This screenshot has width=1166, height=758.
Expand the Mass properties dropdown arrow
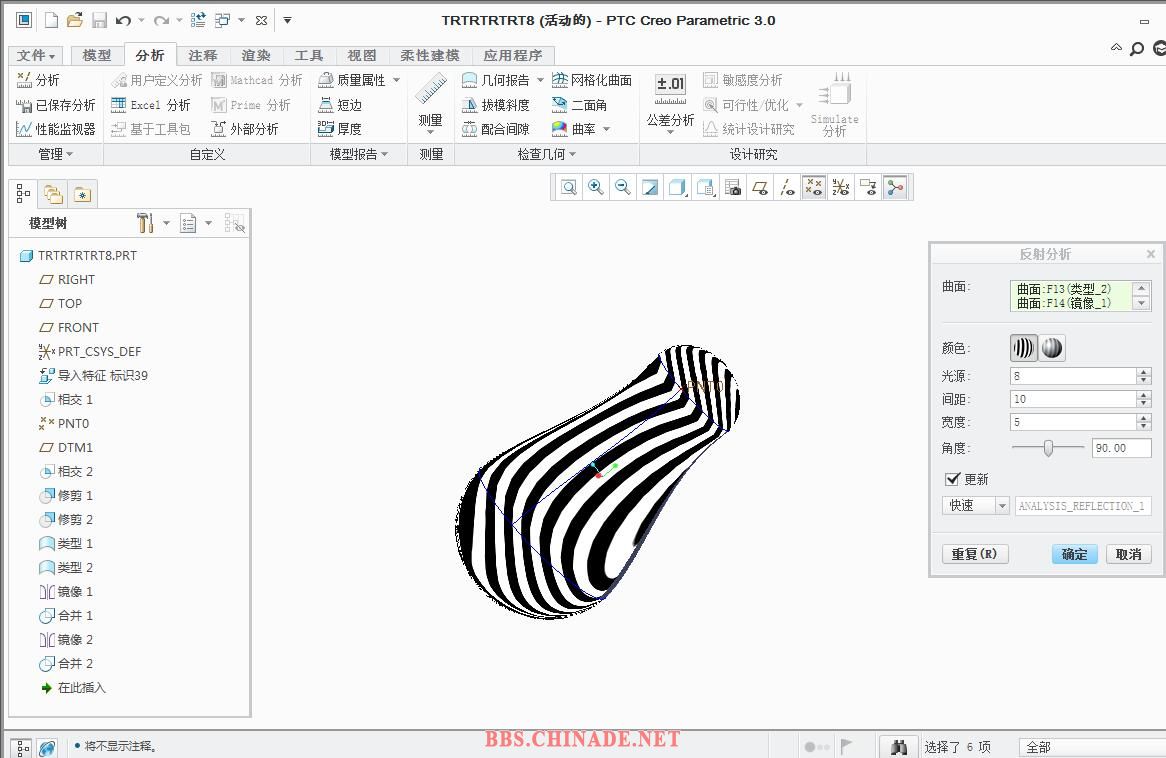(396, 80)
